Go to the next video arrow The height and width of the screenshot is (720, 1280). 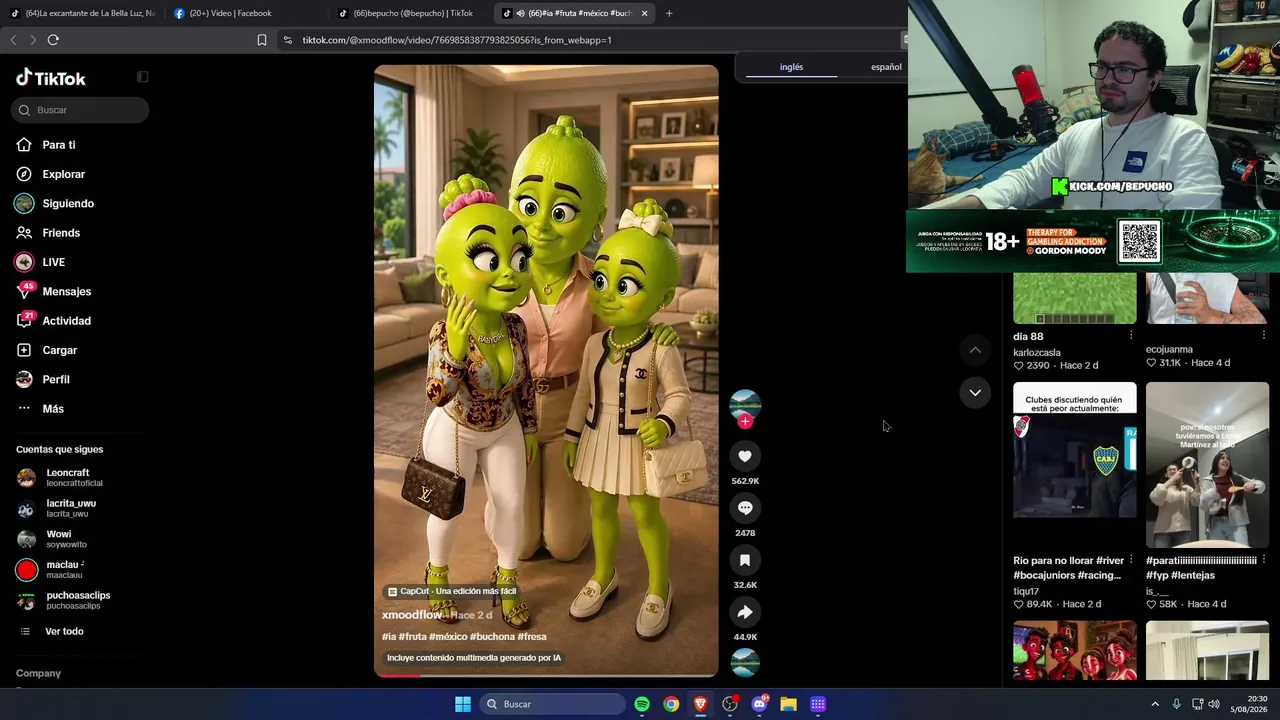975,392
